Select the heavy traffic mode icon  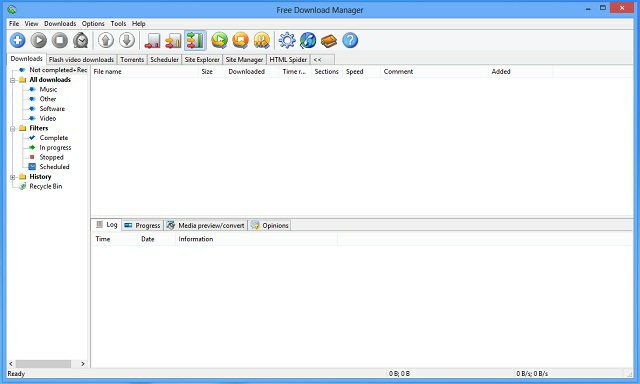(195, 40)
